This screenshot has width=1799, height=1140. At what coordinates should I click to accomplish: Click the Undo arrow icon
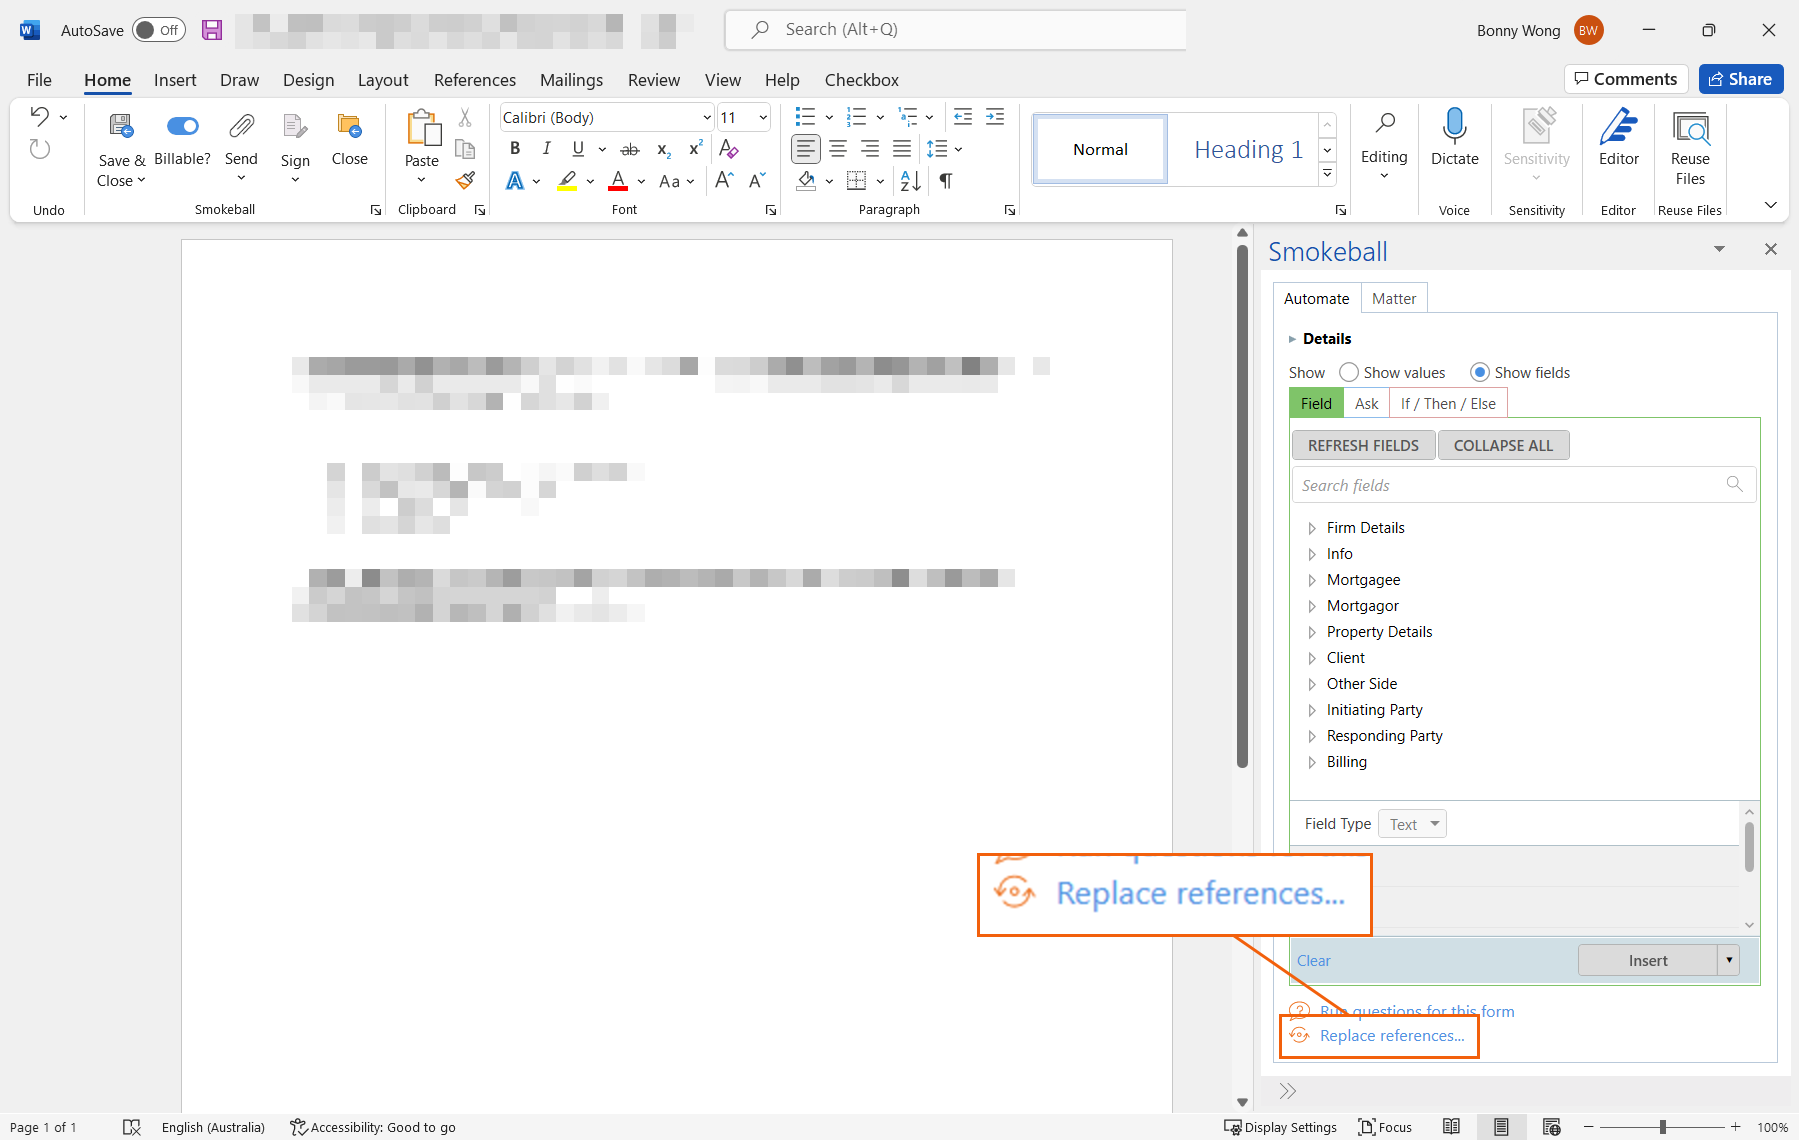pos(39,116)
